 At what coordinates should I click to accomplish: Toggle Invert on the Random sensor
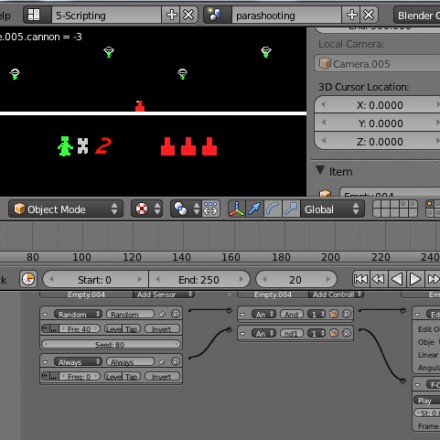162,329
